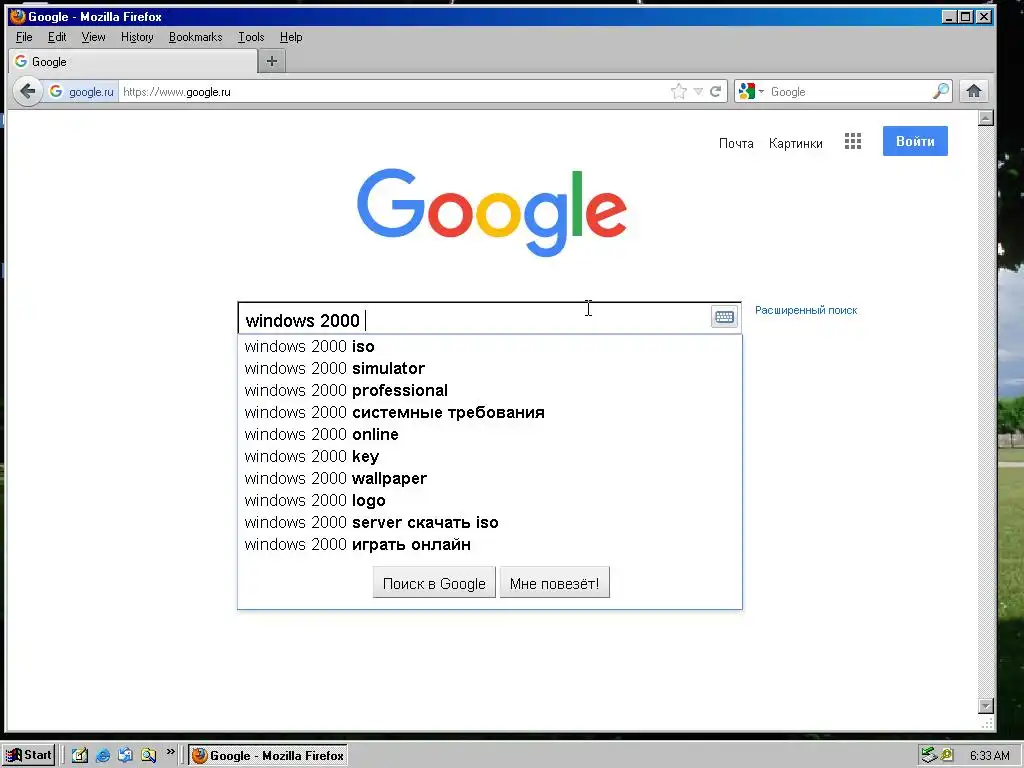Click the Войти sign-in button
This screenshot has height=768, width=1024.
coord(915,141)
